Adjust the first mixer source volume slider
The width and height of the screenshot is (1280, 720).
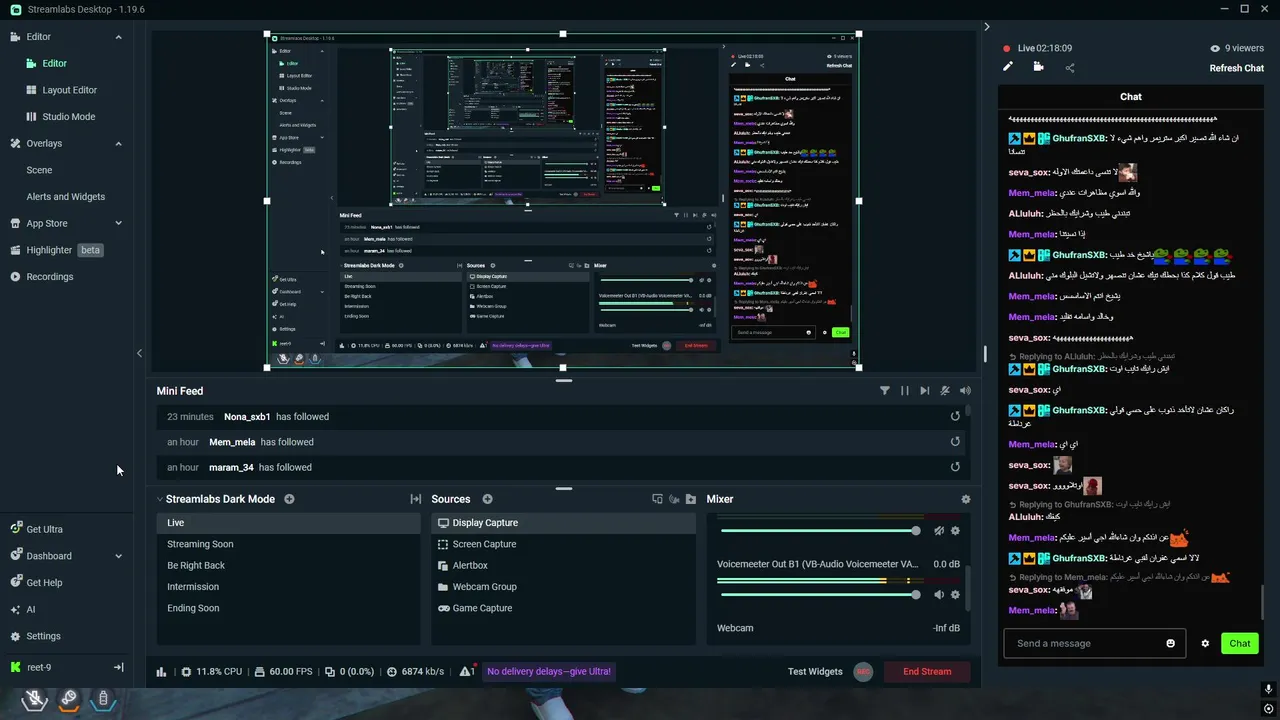[x=818, y=531]
